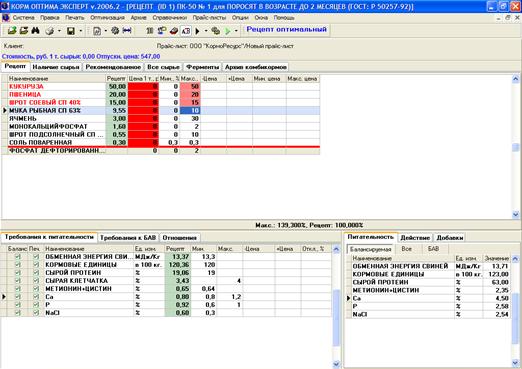Open dropdown arrow next to save icon
Image resolution: width=522 pixels, height=369 pixels.
tap(80, 31)
